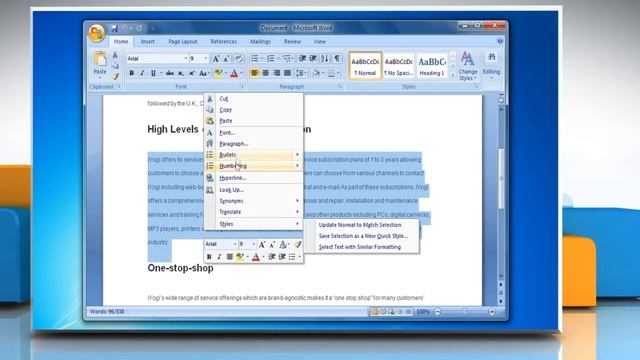Center text using the mini toolbar
The image size is (640, 360).
[229, 257]
